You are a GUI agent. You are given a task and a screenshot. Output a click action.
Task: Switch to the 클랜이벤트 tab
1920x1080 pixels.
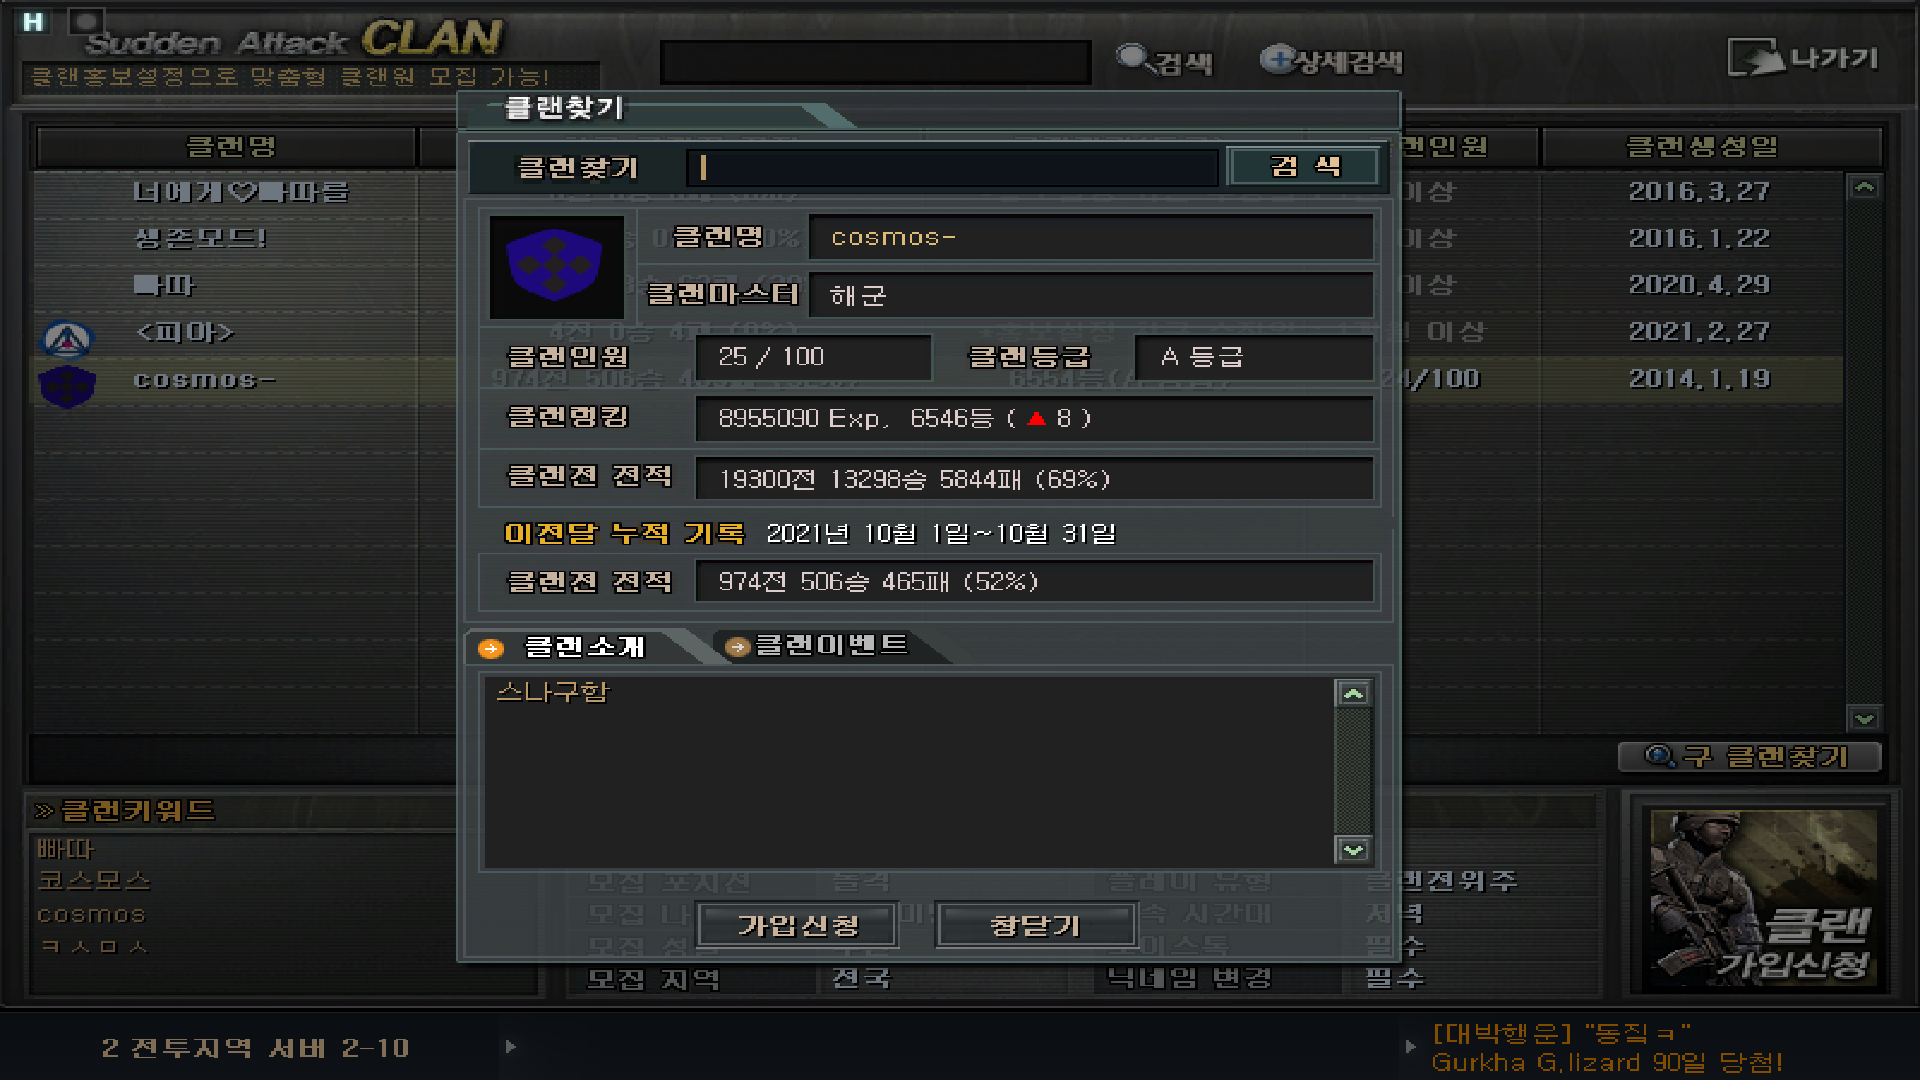(x=830, y=645)
